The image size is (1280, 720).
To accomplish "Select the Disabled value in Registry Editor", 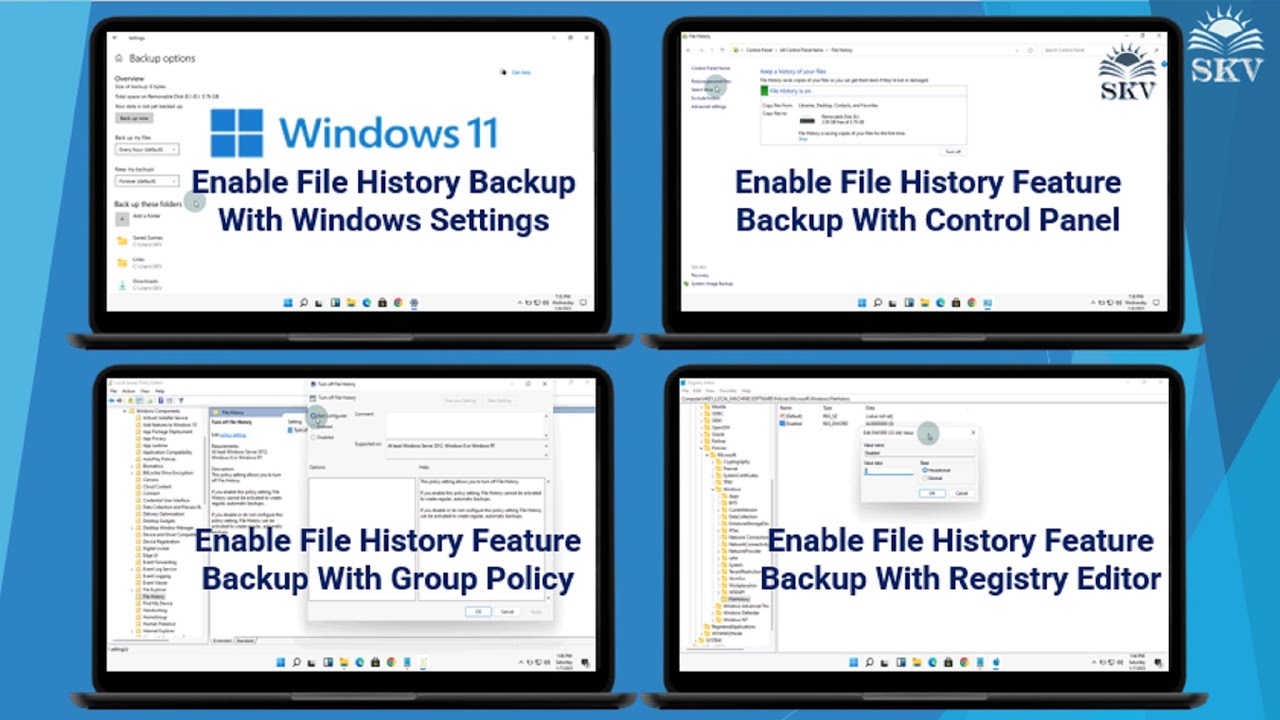I will (793, 423).
